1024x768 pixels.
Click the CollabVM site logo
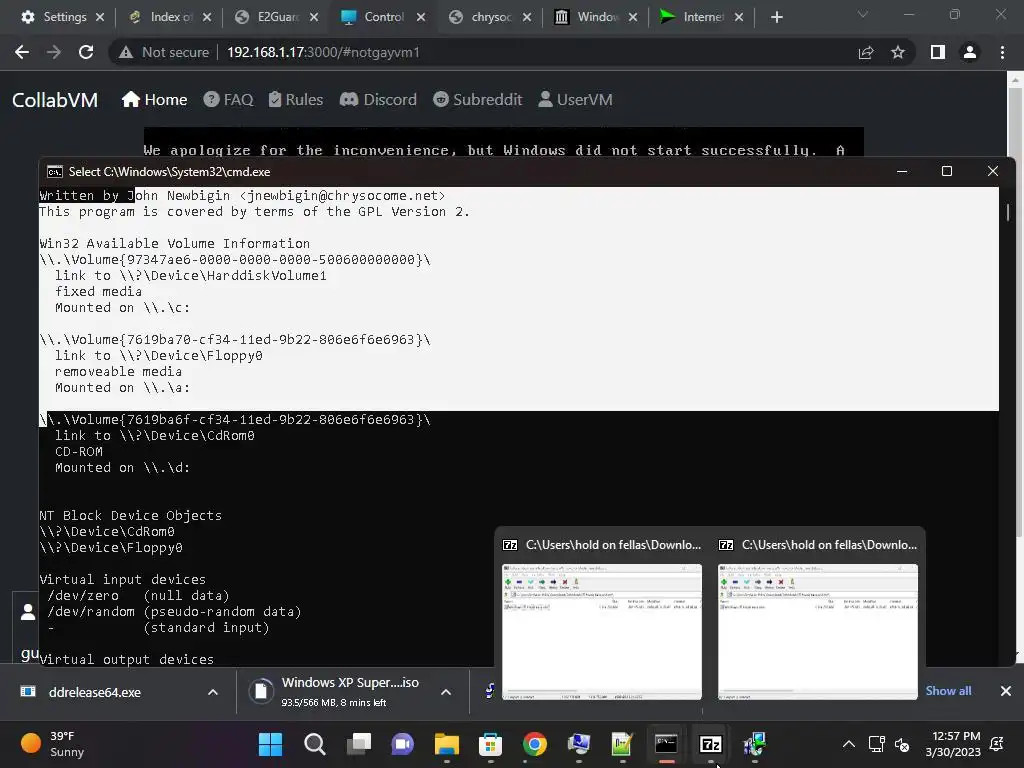[x=55, y=100]
